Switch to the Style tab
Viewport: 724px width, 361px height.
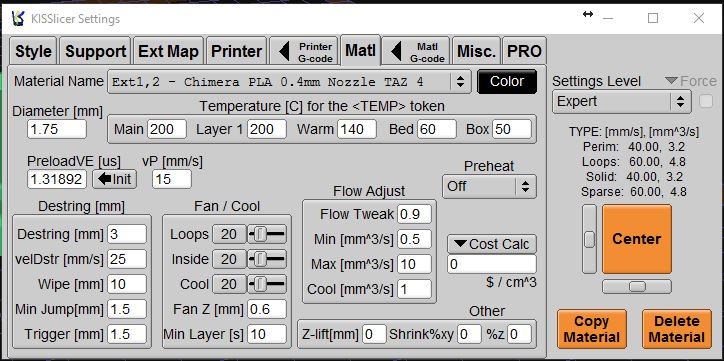[x=33, y=51]
